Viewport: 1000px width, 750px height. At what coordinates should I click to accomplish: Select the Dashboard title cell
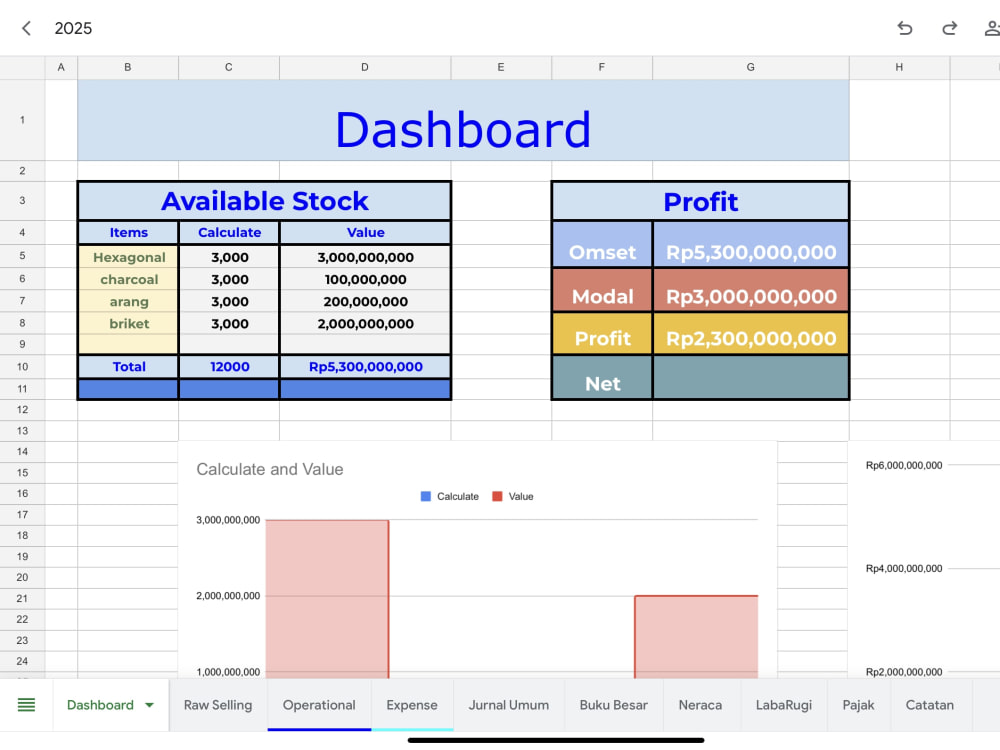463,120
